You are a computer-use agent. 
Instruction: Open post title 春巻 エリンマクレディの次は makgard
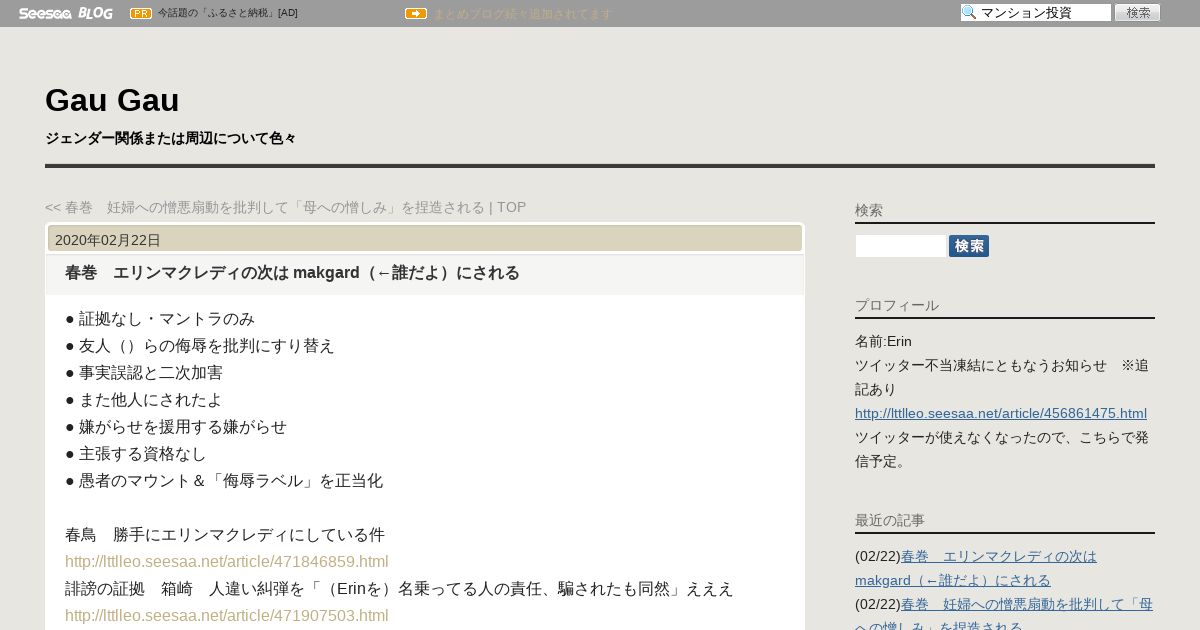[292, 273]
